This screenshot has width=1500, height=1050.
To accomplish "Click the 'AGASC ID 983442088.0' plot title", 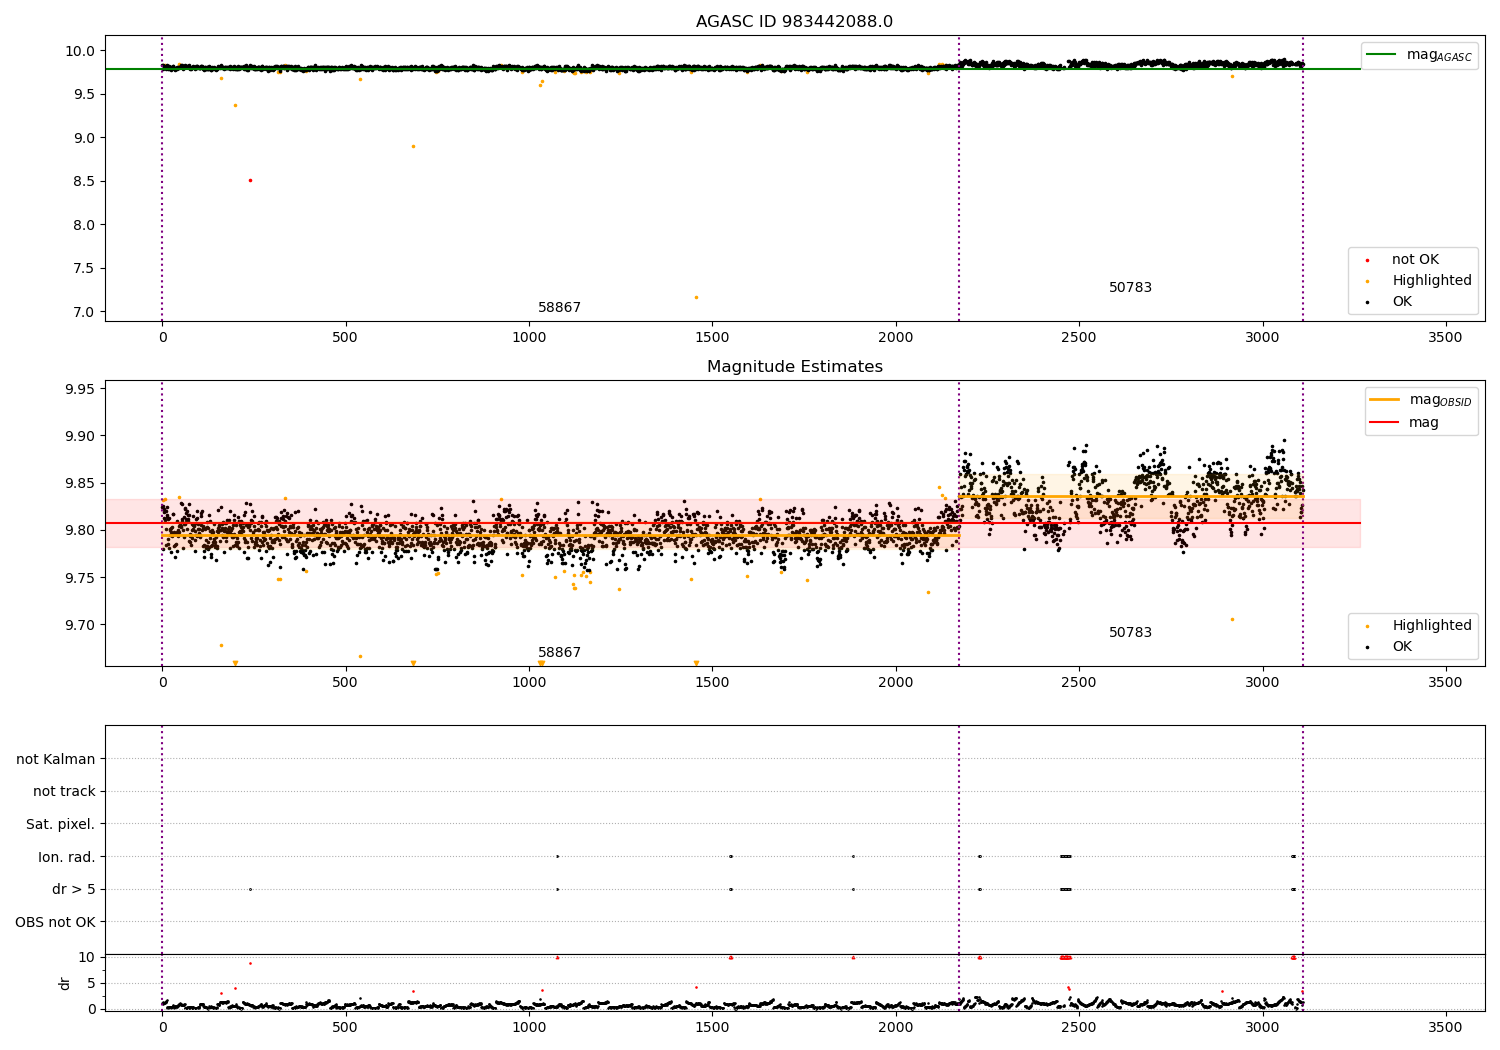I will coord(794,22).
